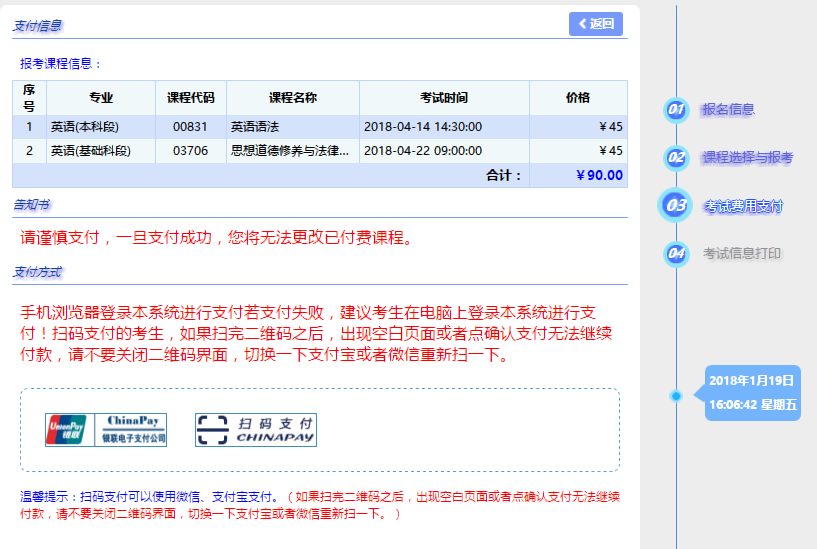817x549 pixels.
Task: Choose 扫码支付 CHINAPAY scan payment option
Action: pos(255,430)
